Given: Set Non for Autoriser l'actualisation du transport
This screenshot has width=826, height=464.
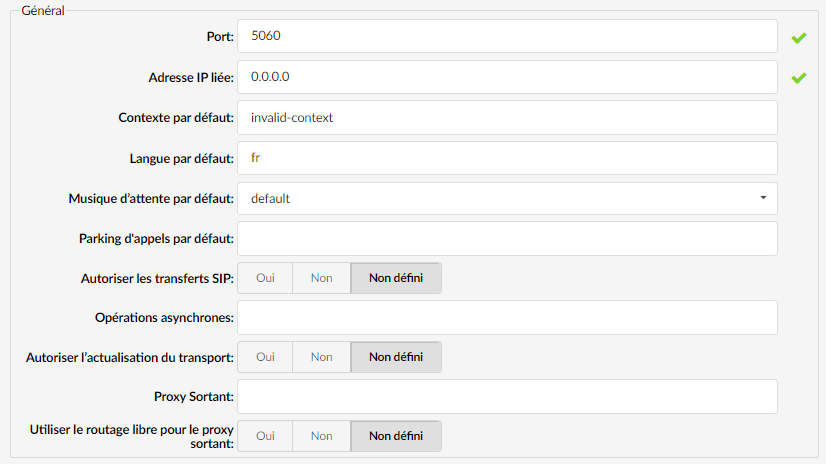Looking at the screenshot, I should click(x=321, y=357).
